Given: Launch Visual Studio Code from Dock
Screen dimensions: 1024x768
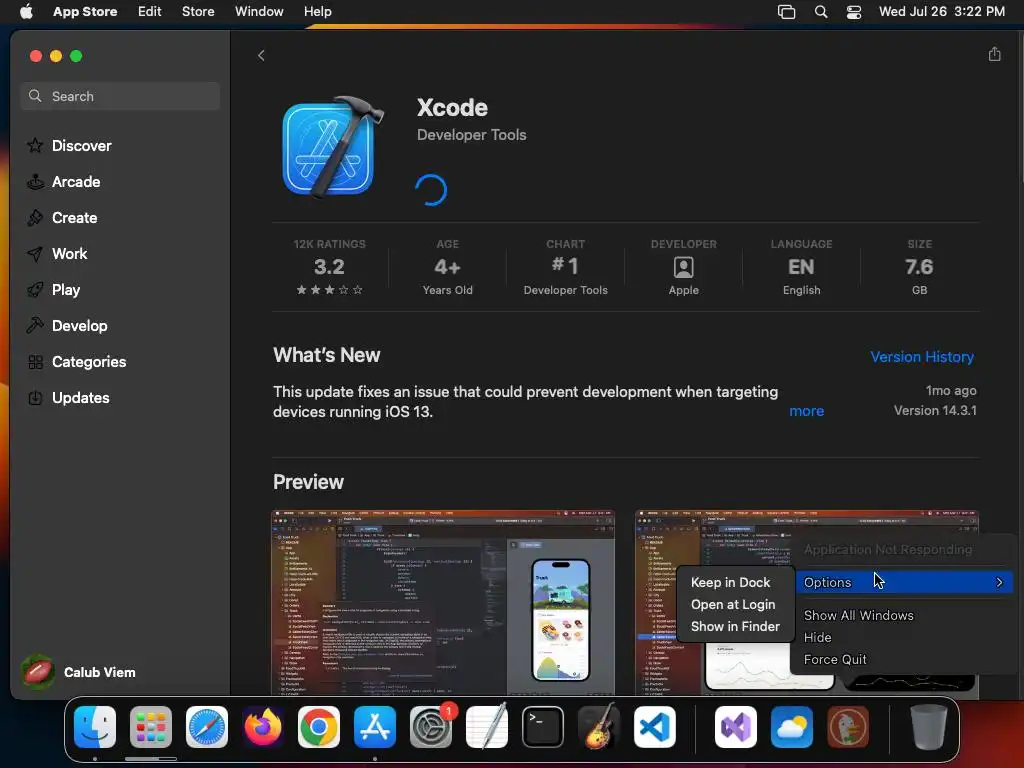Looking at the screenshot, I should [654, 727].
